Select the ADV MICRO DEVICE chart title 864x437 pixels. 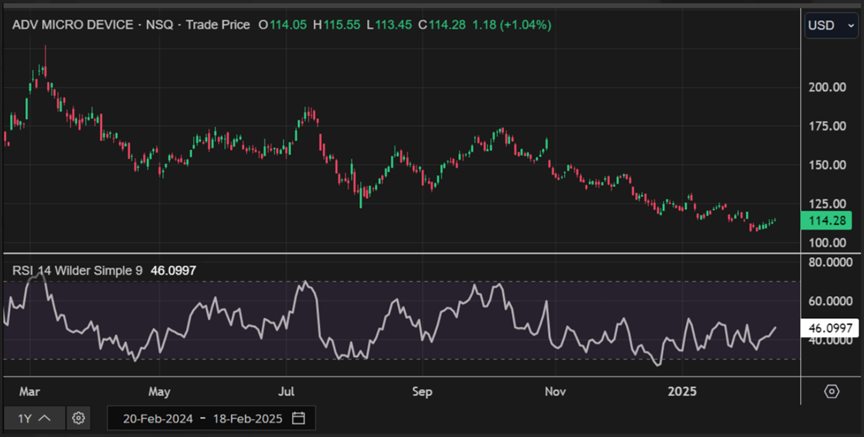pyautogui.click(x=71, y=23)
